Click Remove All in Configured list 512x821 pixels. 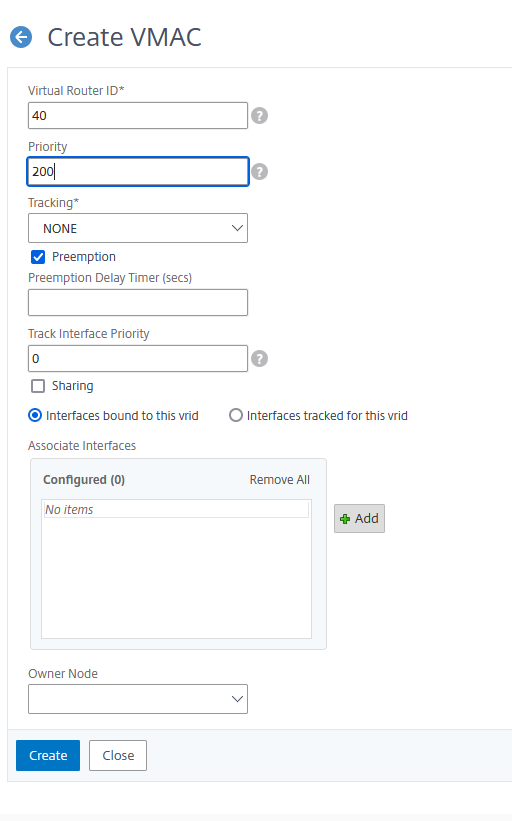click(x=280, y=480)
